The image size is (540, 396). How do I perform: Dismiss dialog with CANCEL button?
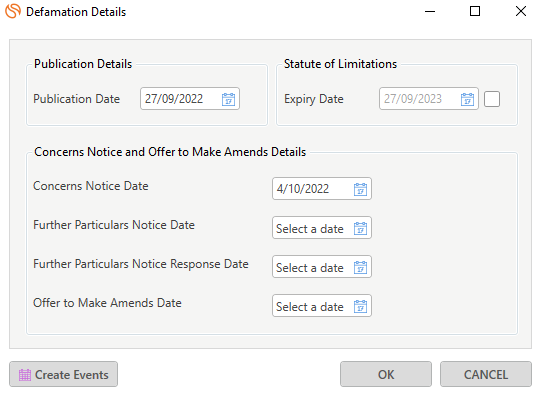[x=486, y=374]
